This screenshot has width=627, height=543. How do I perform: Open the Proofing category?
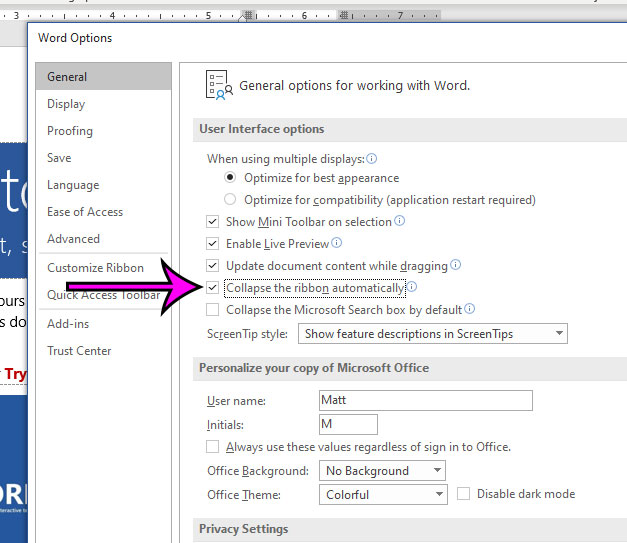tap(103, 131)
